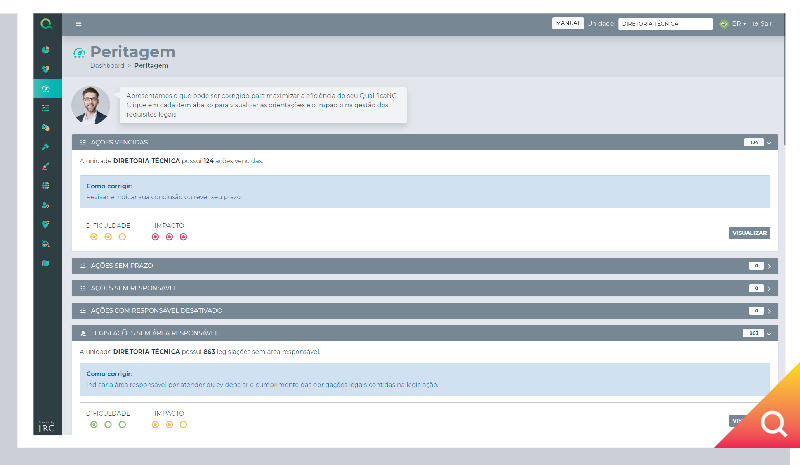Screen dimensions: 800x465
Task: Click the hamburger menu icon in top bar
Action: (x=79, y=24)
